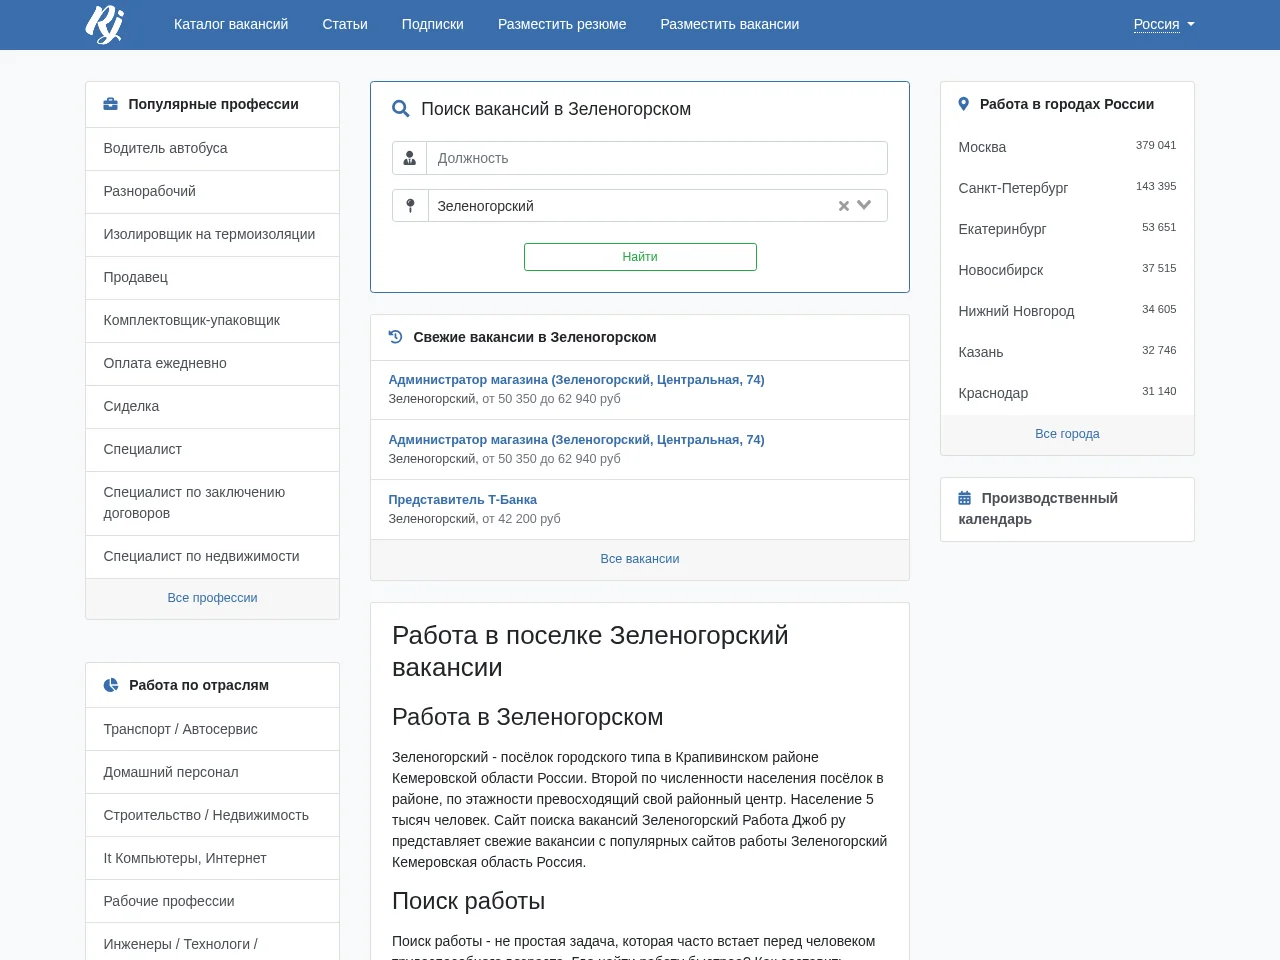Click the briefcase icon beside Популярные профессии
Viewport: 1280px width, 960px height.
tap(111, 104)
